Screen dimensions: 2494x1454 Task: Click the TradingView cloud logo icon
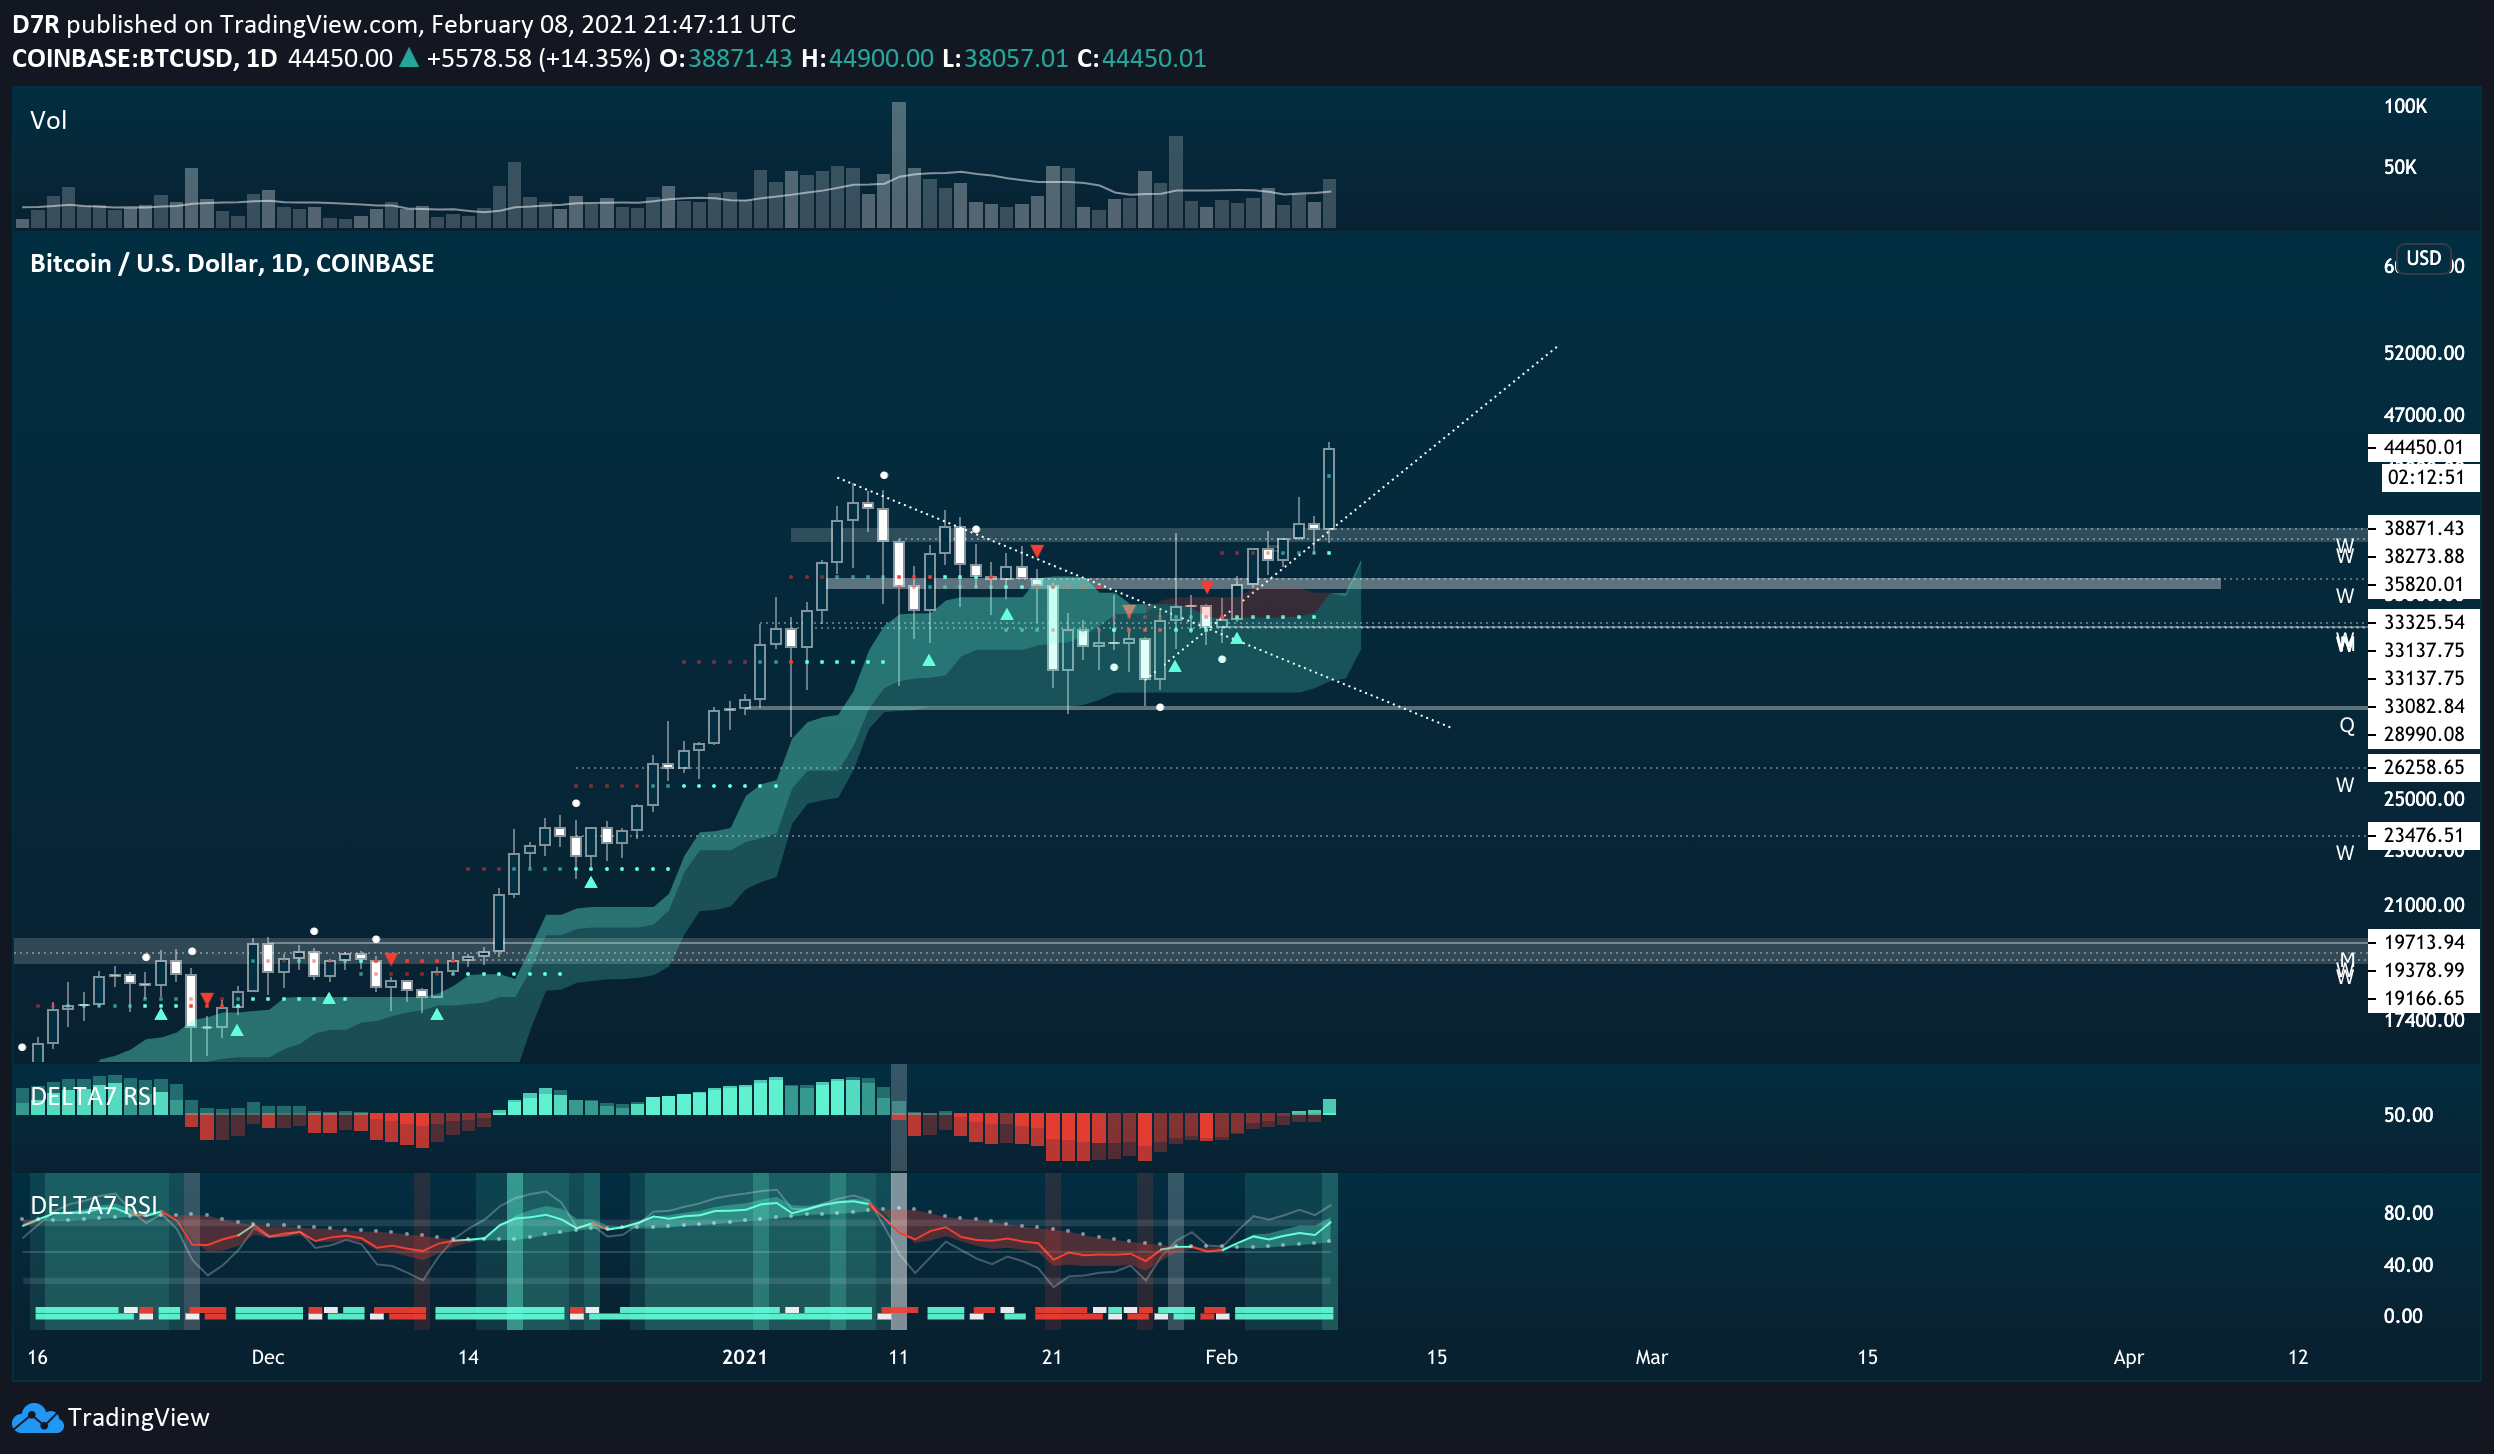point(37,1418)
